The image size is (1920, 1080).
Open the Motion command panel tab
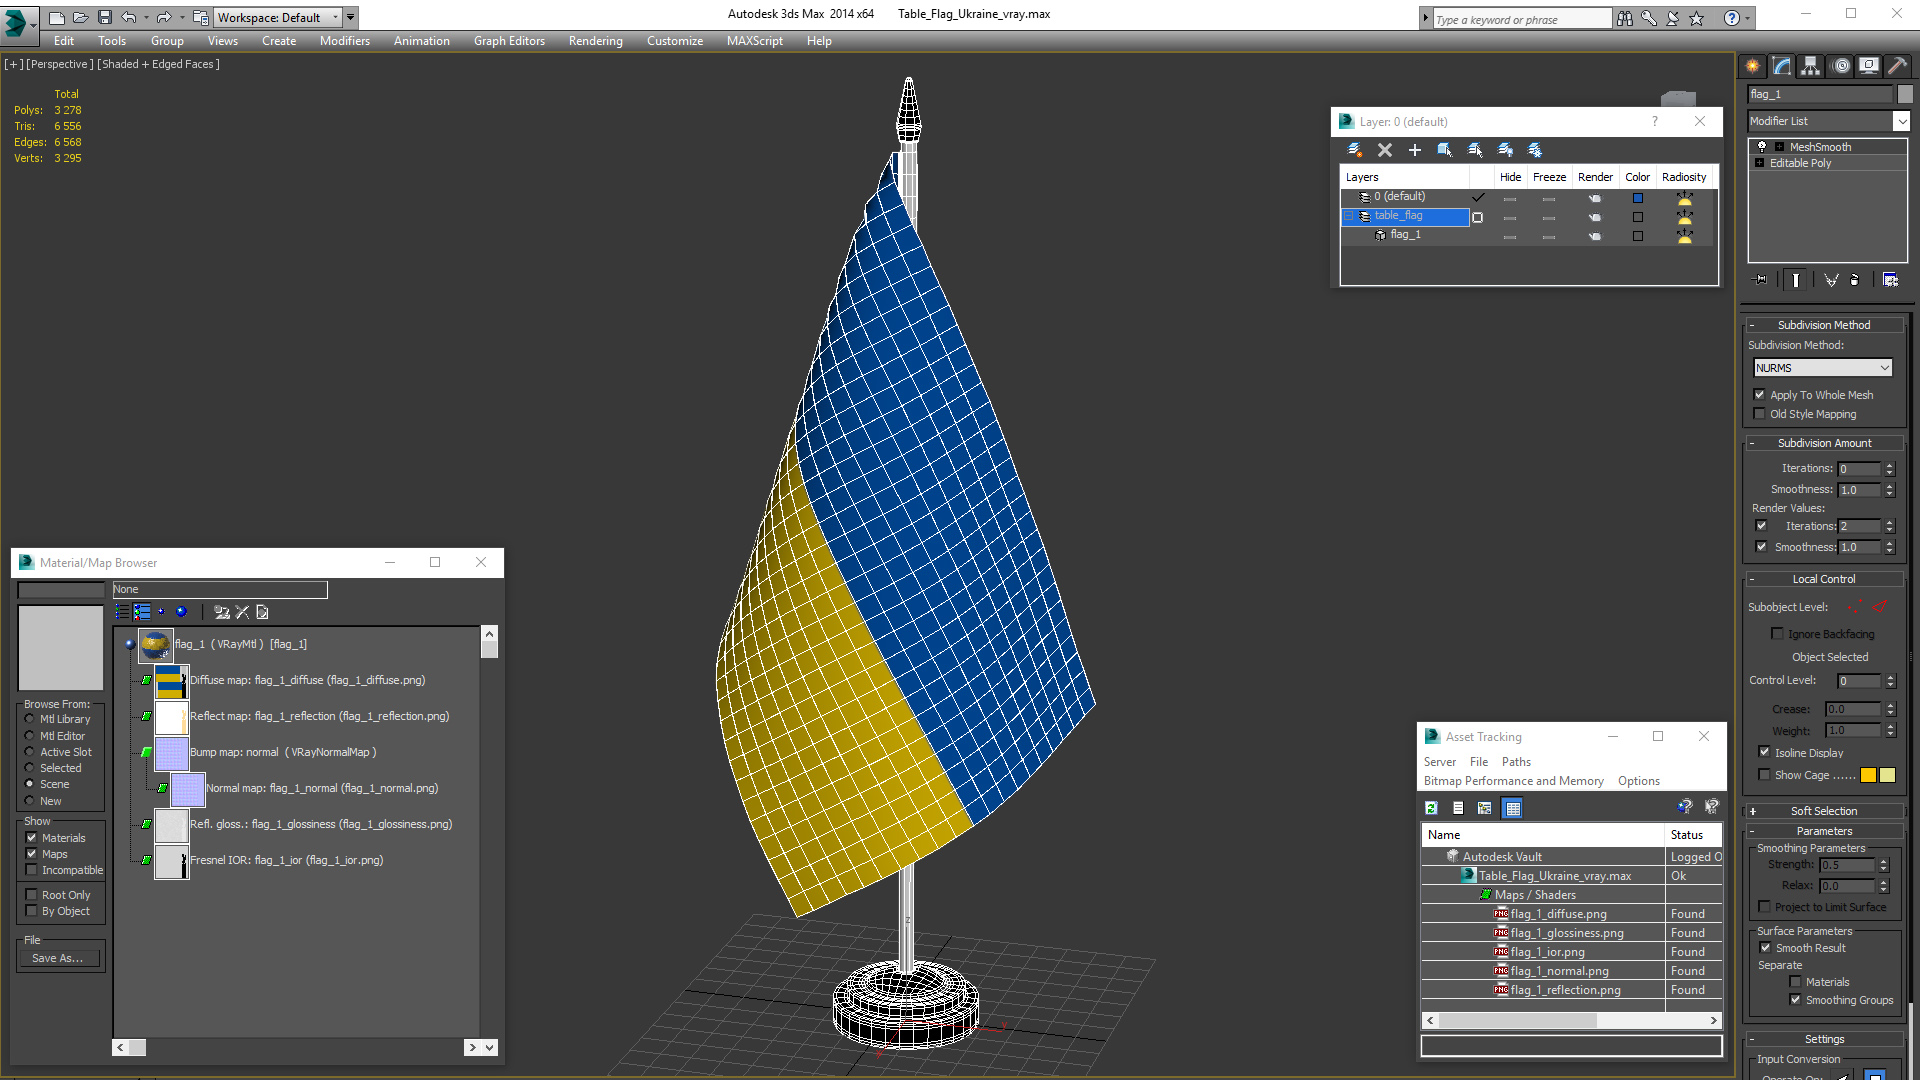(1841, 66)
